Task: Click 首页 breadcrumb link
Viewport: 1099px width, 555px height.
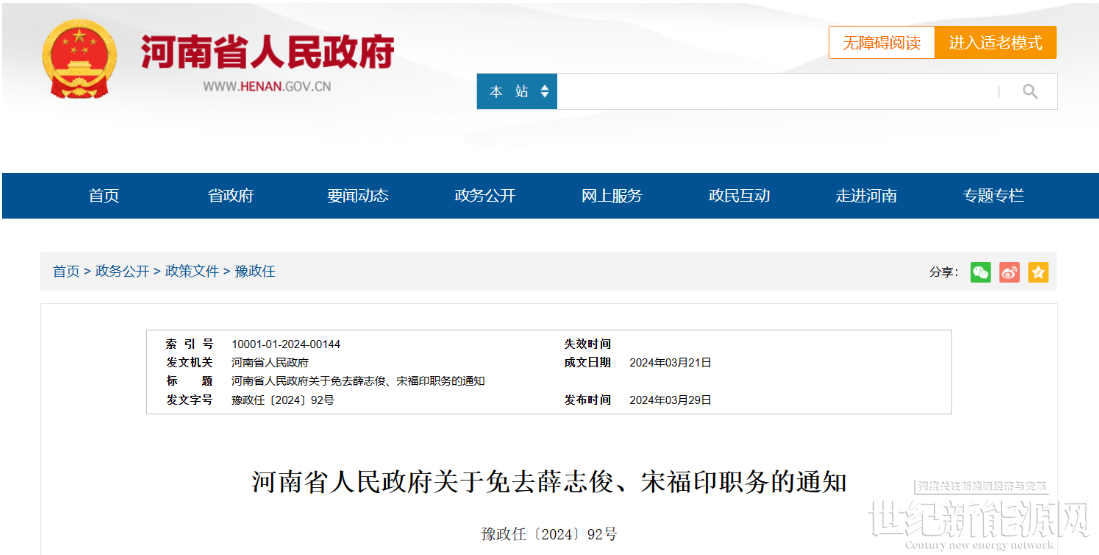Action: [x=66, y=272]
